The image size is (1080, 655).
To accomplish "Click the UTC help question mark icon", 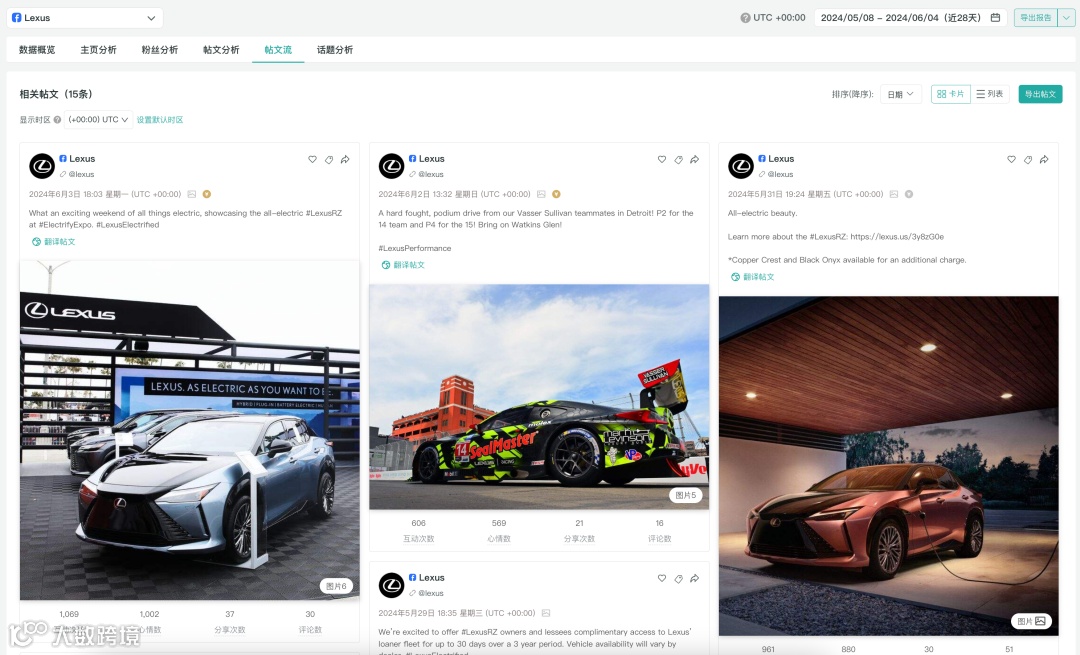I will (x=745, y=18).
